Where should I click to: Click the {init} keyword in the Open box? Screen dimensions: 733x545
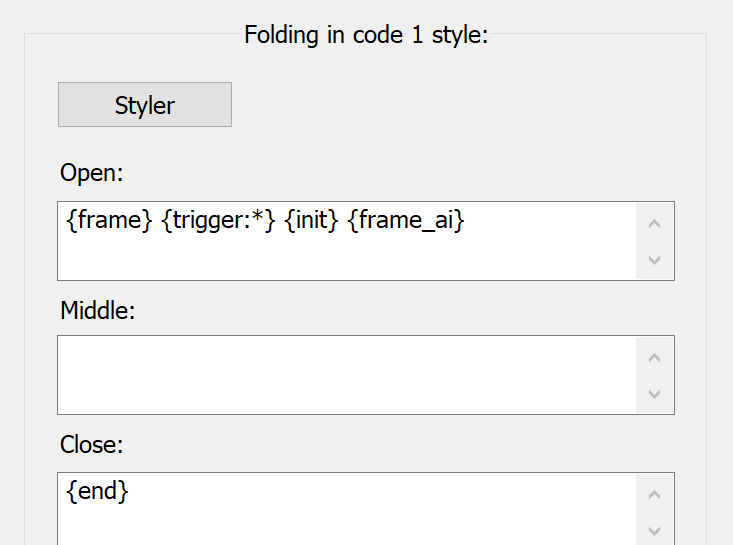click(311, 220)
